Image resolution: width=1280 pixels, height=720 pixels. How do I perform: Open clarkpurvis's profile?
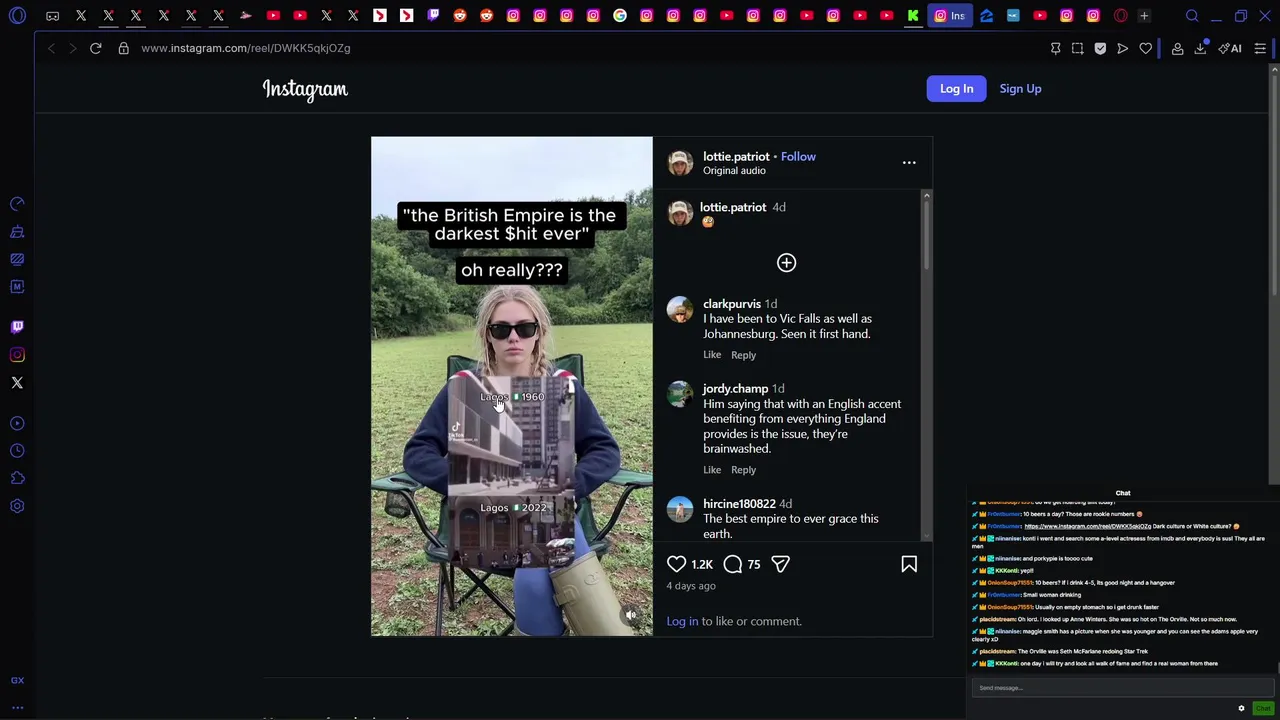(732, 304)
